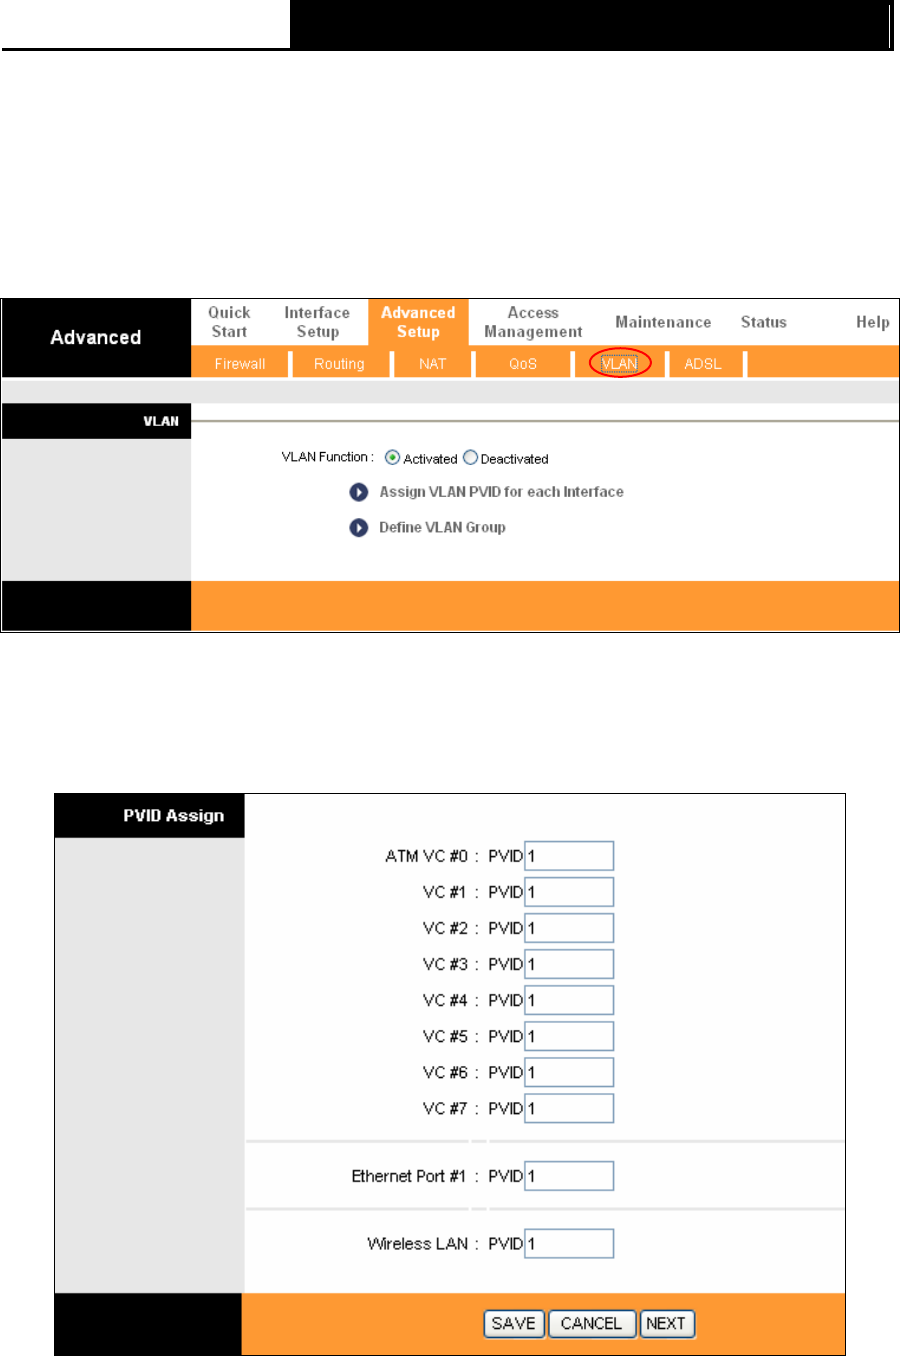Open the Interface Setup tab
This screenshot has height=1356, width=900.
pos(317,322)
